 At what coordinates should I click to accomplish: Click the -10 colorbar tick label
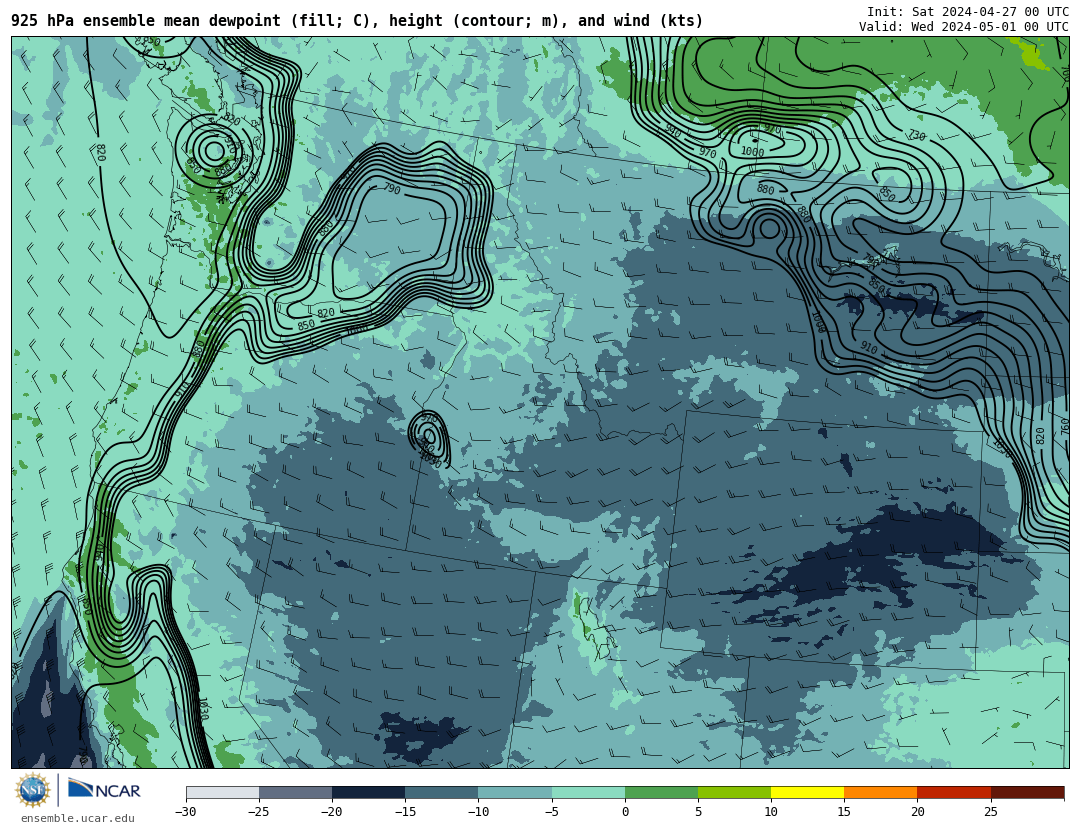[x=477, y=812]
